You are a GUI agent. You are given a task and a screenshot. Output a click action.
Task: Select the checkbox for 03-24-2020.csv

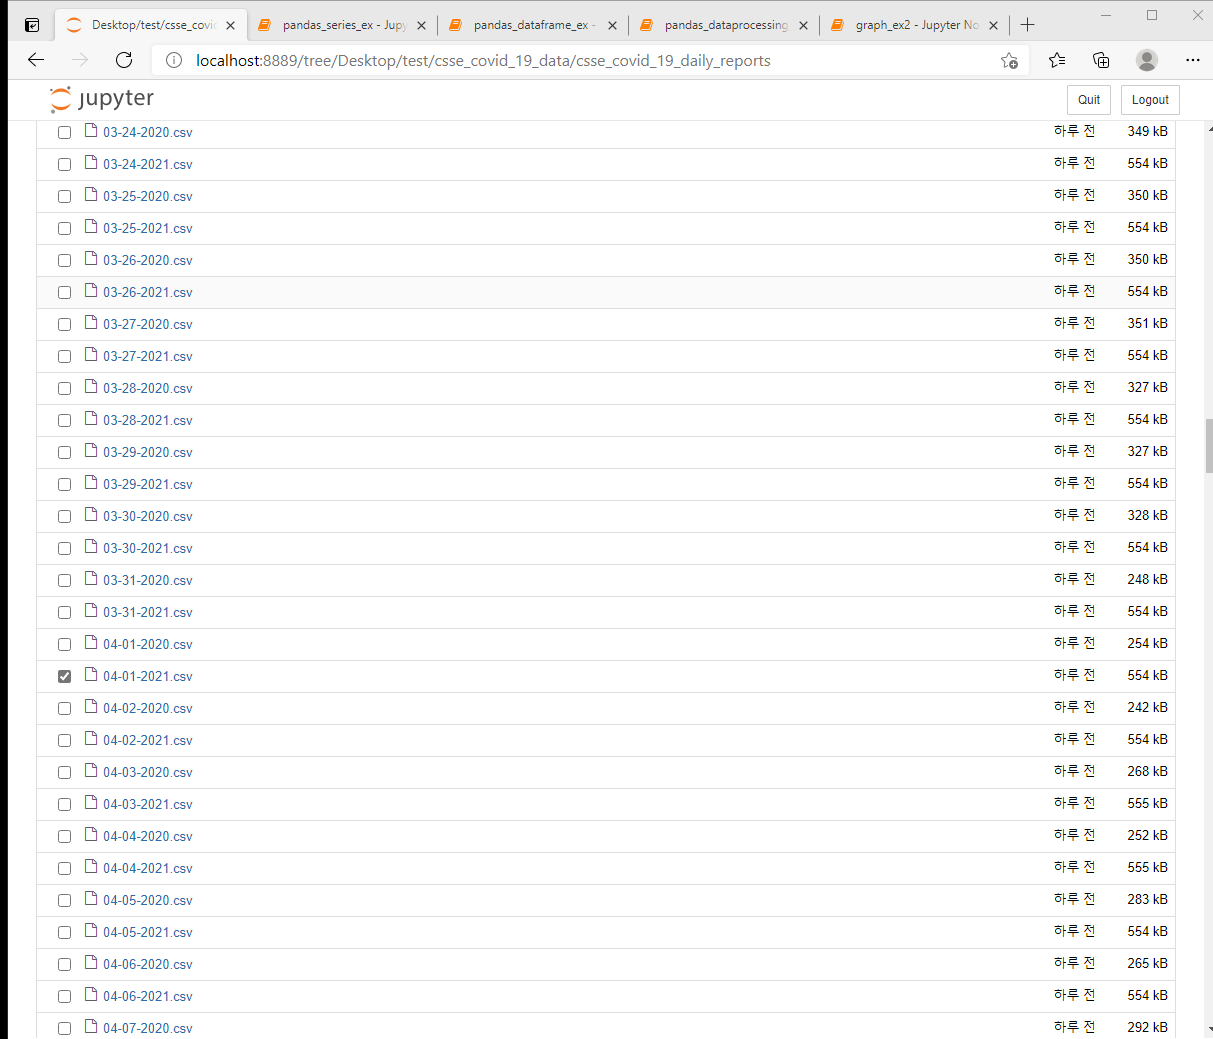pos(64,132)
